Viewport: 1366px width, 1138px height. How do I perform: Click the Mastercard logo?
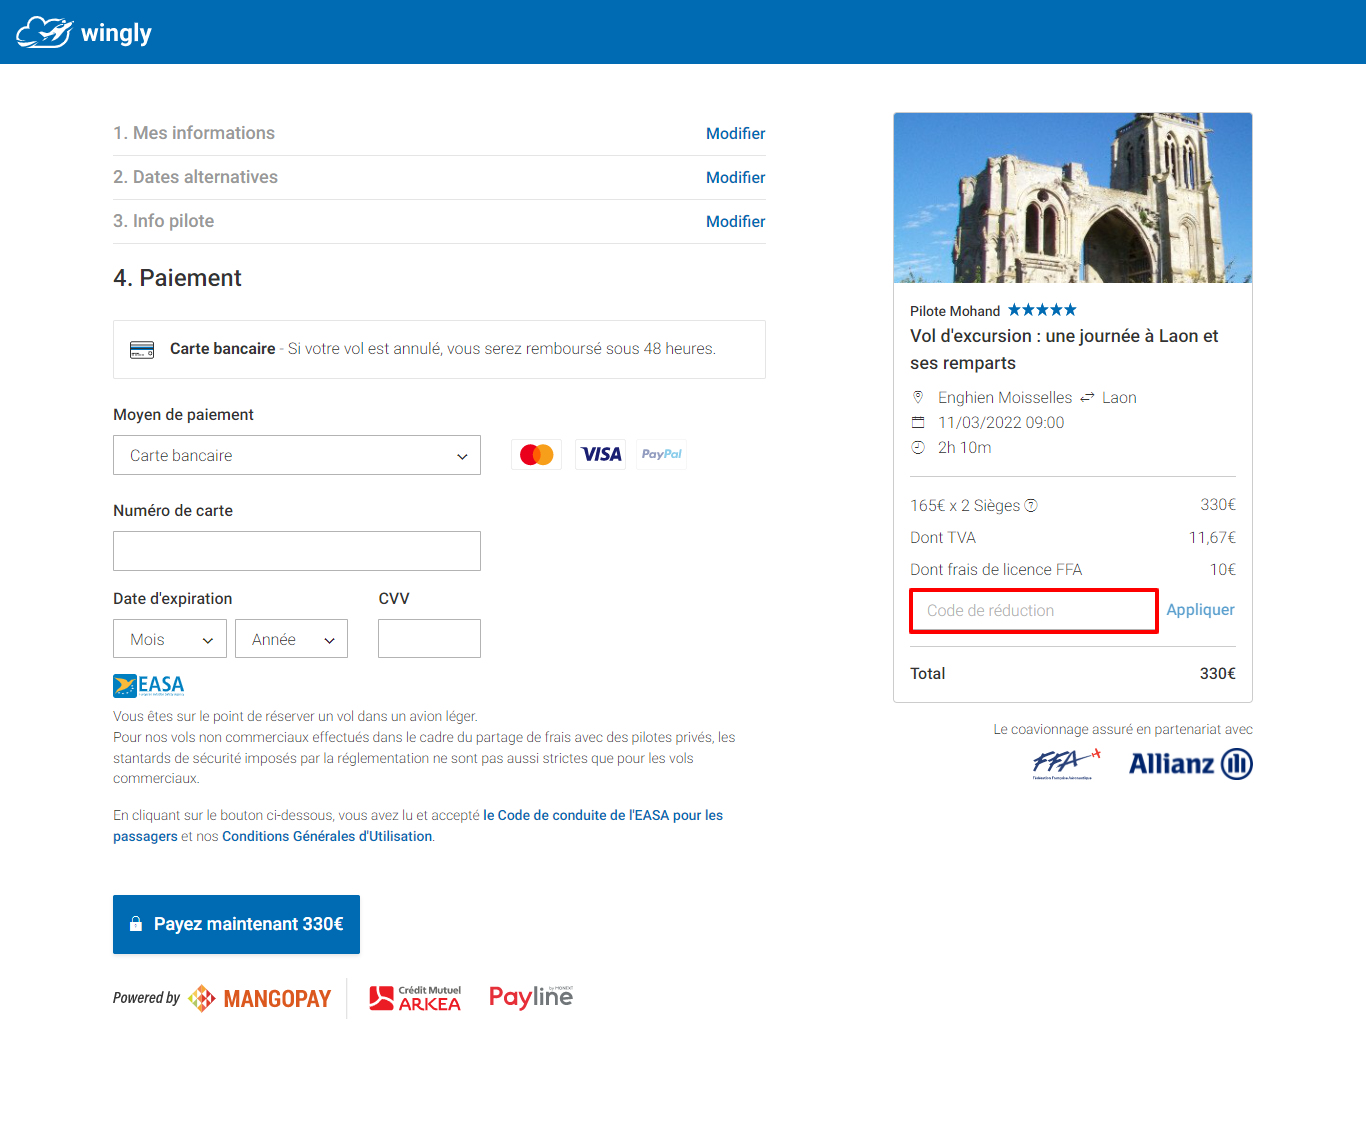click(537, 454)
